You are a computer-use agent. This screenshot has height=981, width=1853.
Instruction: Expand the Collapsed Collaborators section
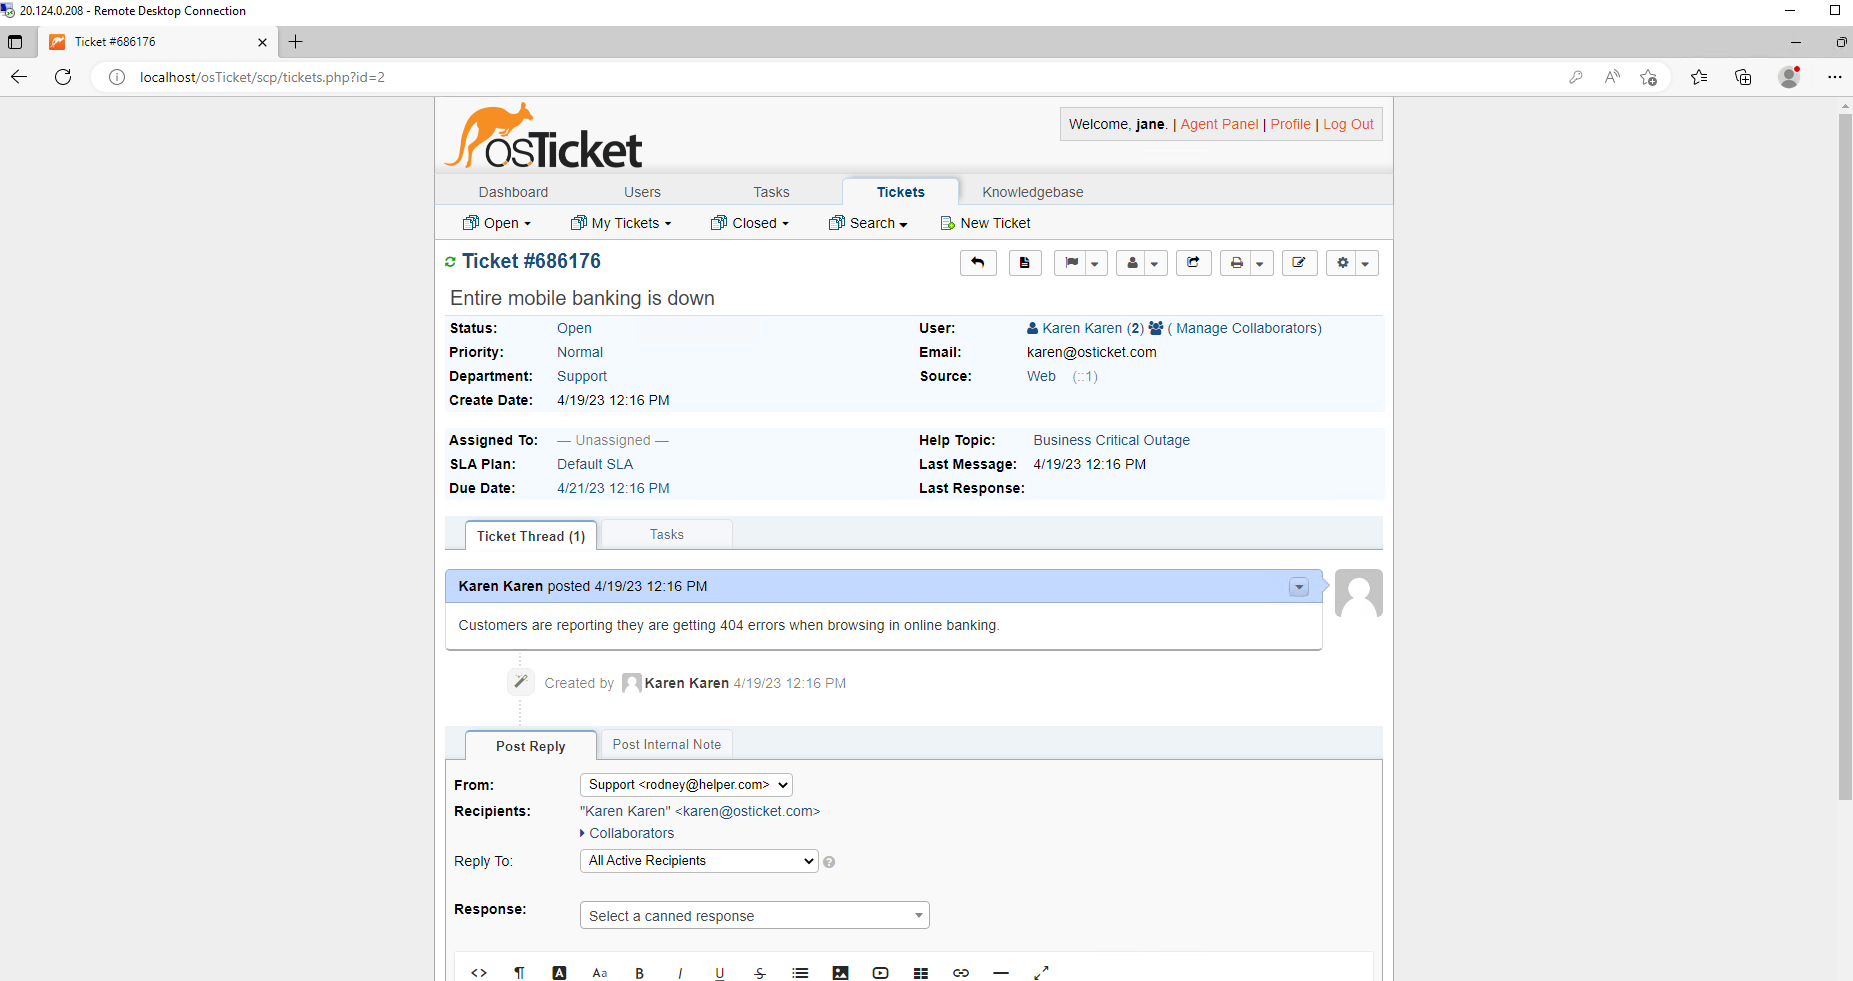tap(627, 833)
